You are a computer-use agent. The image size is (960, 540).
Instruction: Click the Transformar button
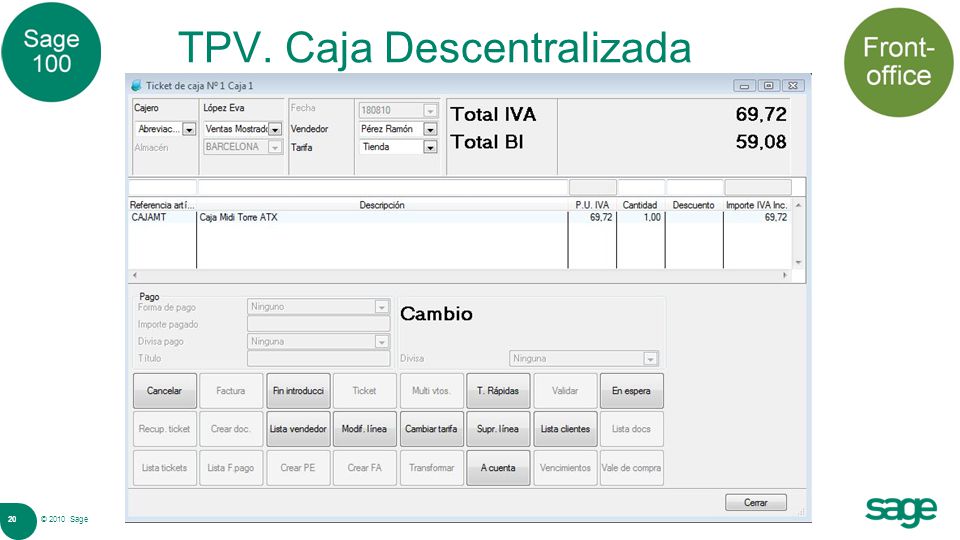point(431,468)
